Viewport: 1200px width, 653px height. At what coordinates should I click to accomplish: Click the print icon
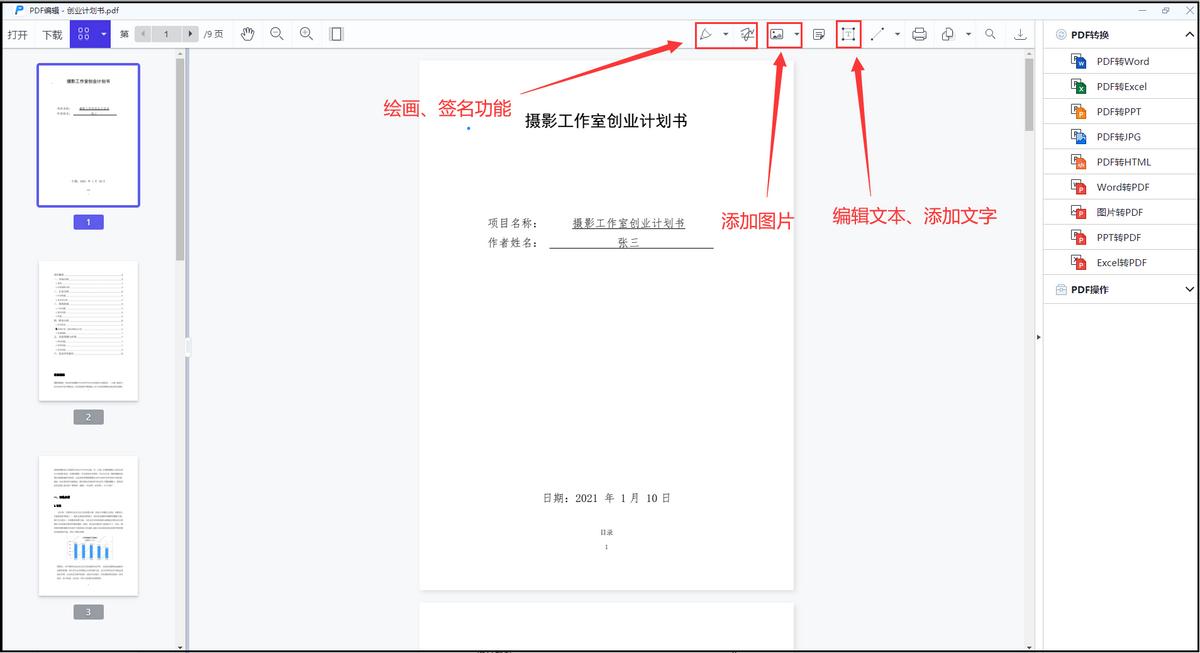(919, 34)
